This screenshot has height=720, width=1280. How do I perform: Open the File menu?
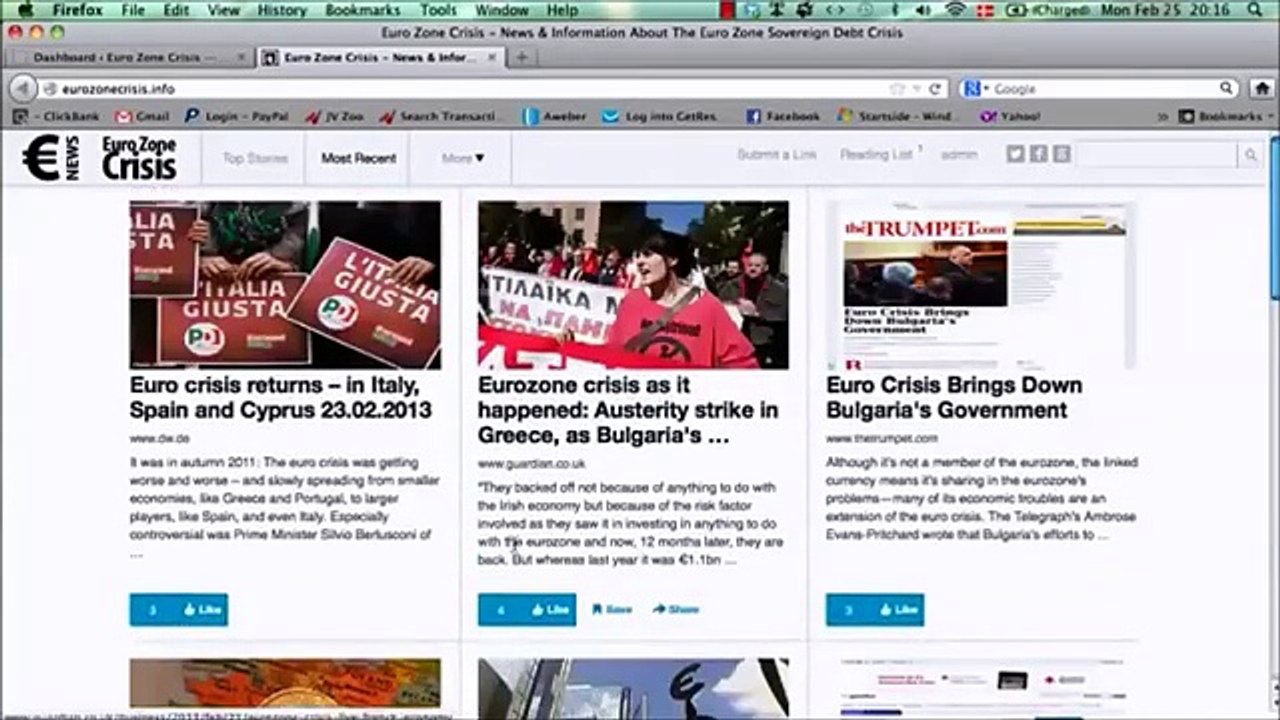coord(133,10)
